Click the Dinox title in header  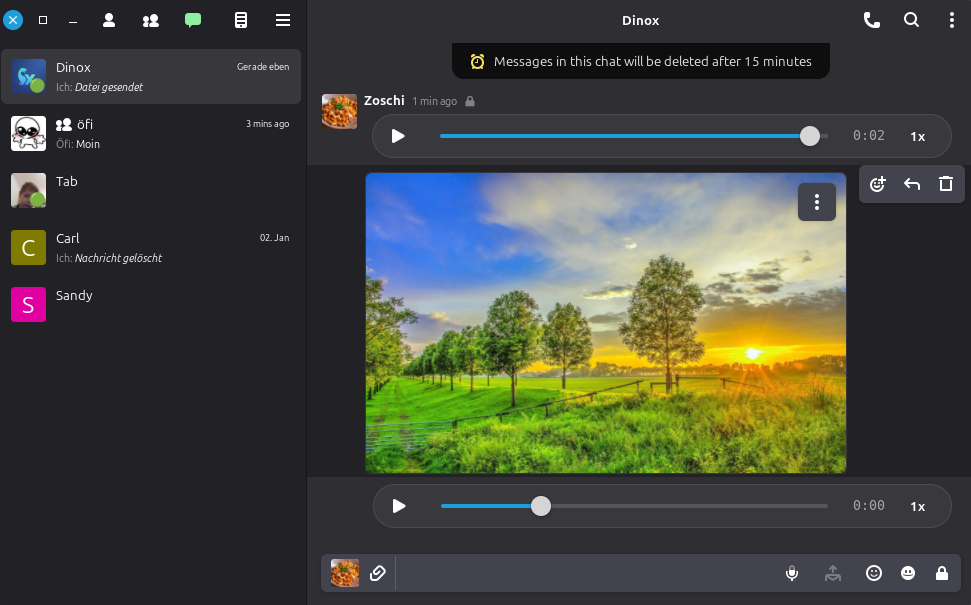[x=640, y=20]
